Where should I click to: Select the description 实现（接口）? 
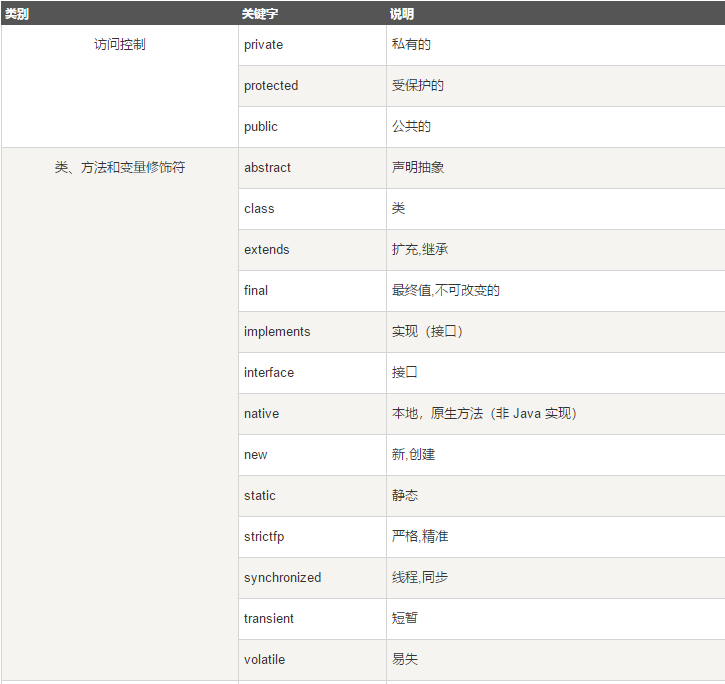coord(428,331)
